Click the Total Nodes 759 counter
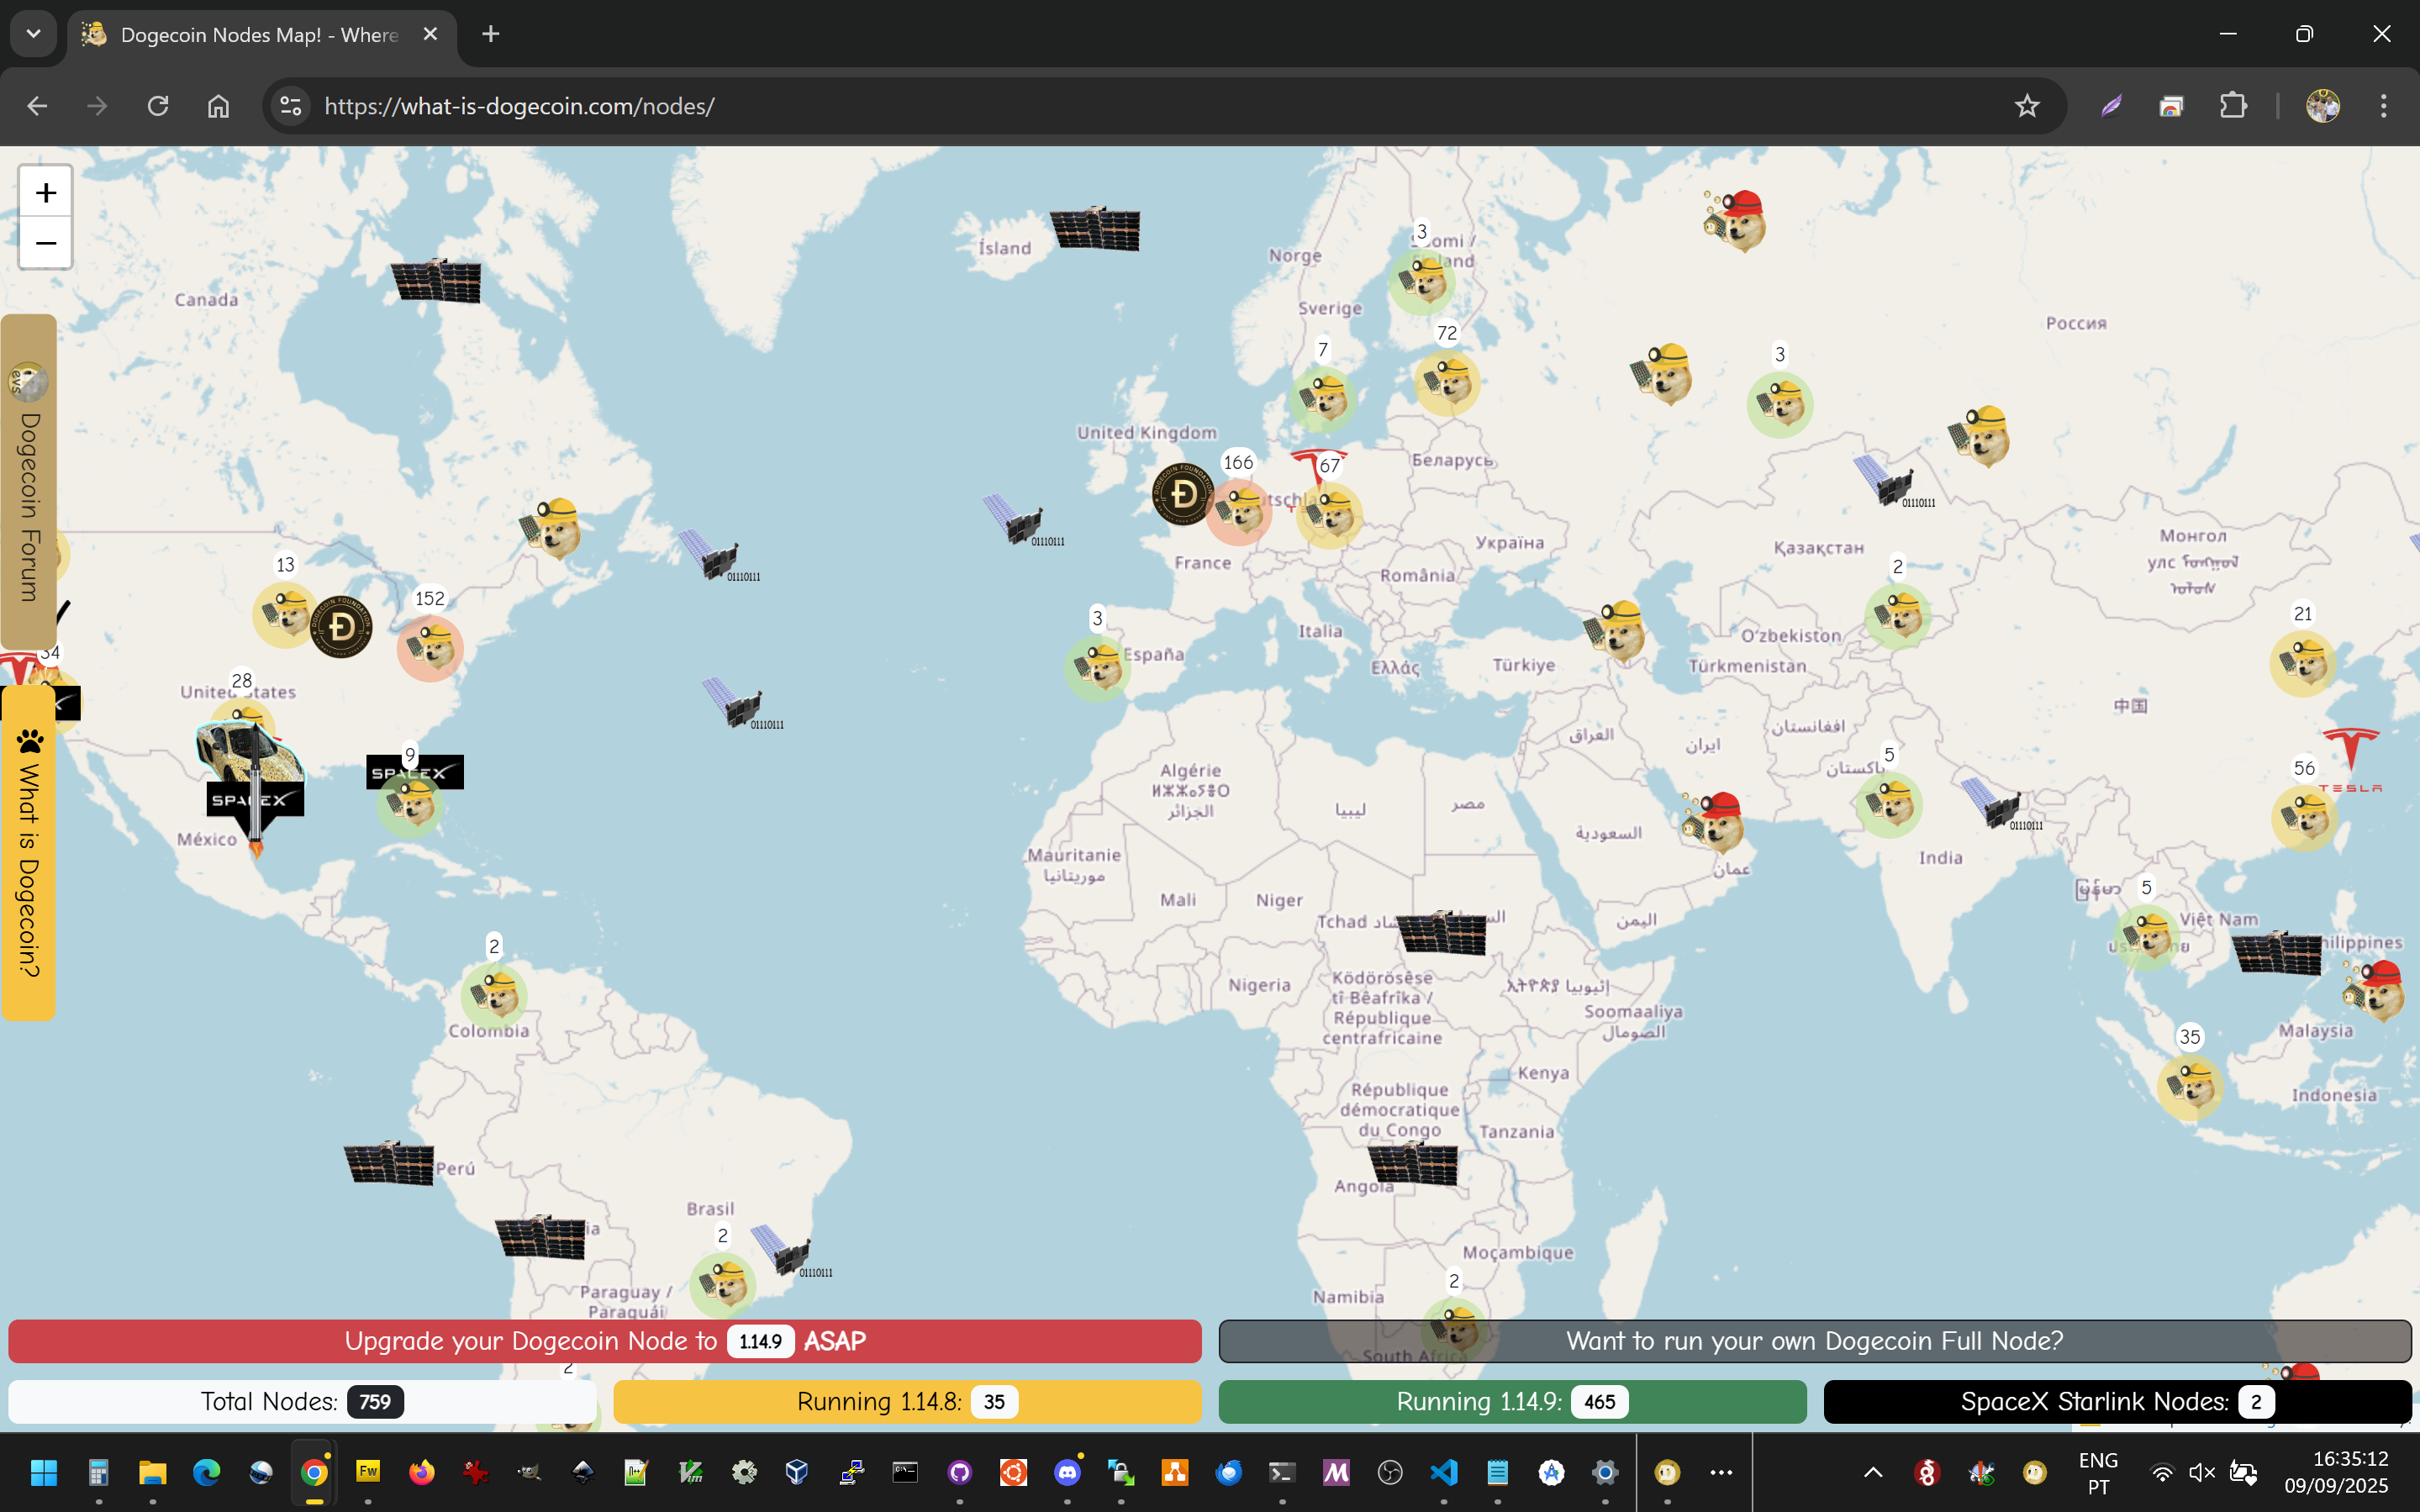Viewport: 2420px width, 1512px height. coord(302,1402)
